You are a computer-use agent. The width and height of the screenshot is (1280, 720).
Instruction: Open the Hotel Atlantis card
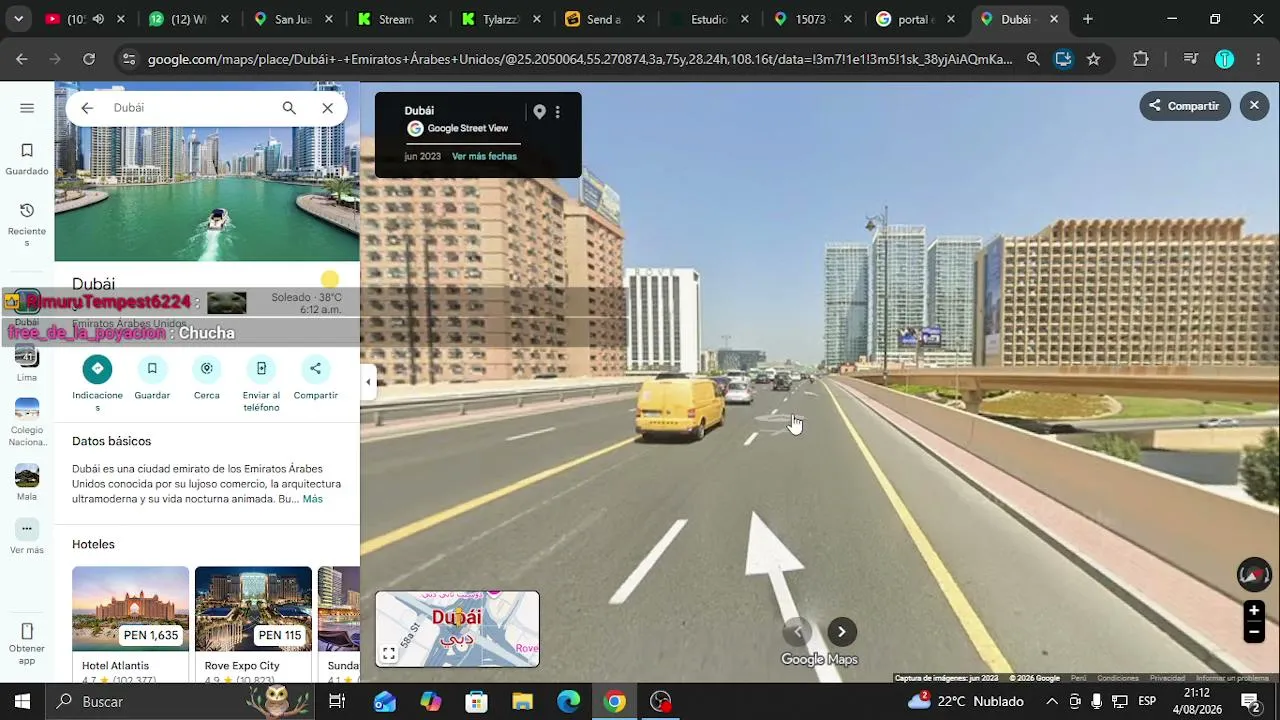pyautogui.click(x=130, y=624)
